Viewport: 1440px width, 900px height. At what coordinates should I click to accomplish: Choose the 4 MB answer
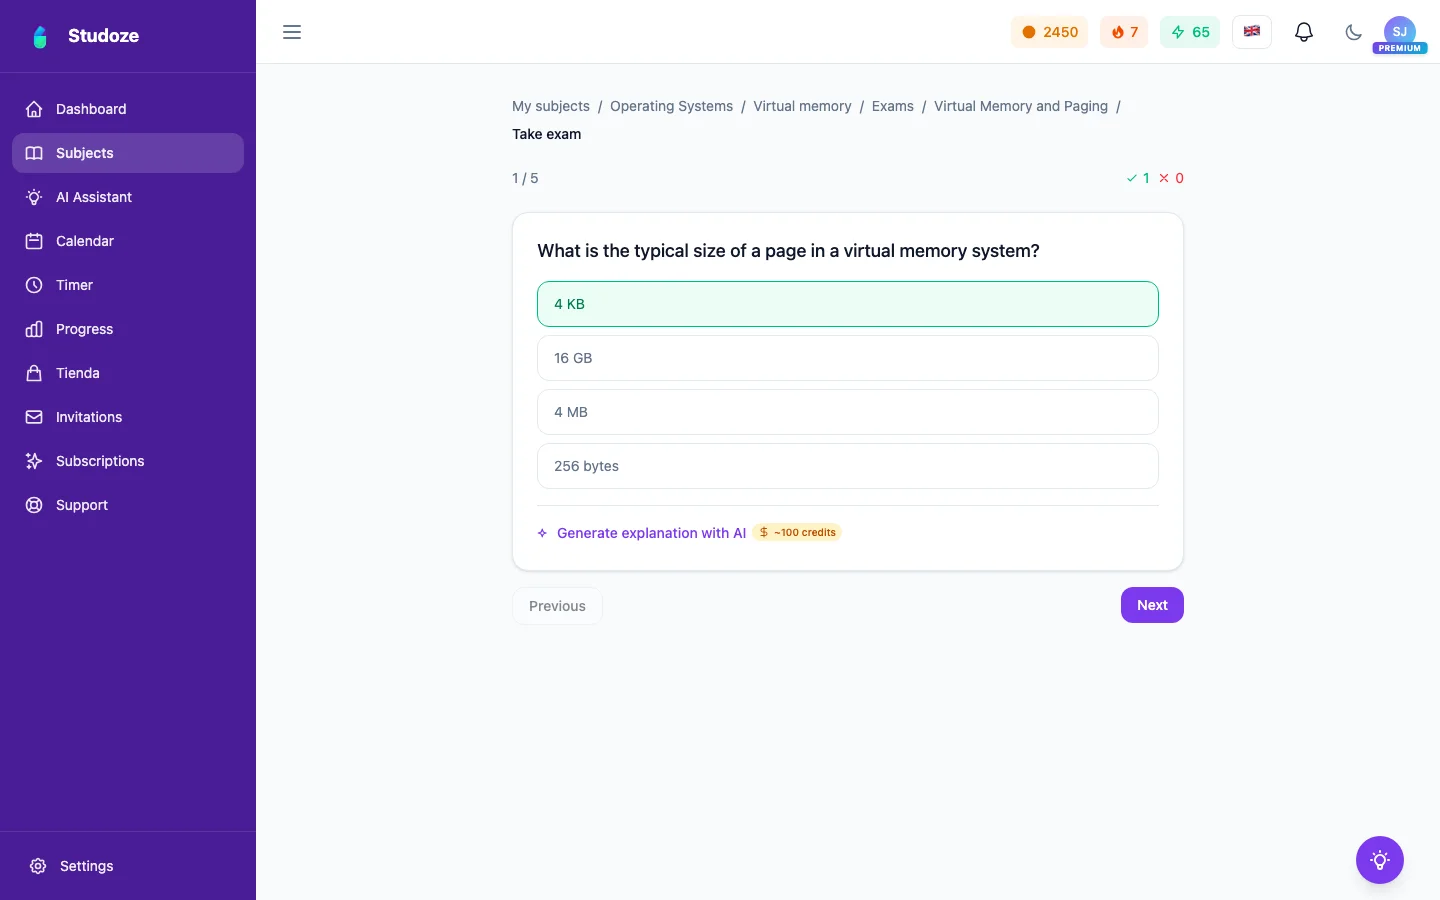pos(848,412)
